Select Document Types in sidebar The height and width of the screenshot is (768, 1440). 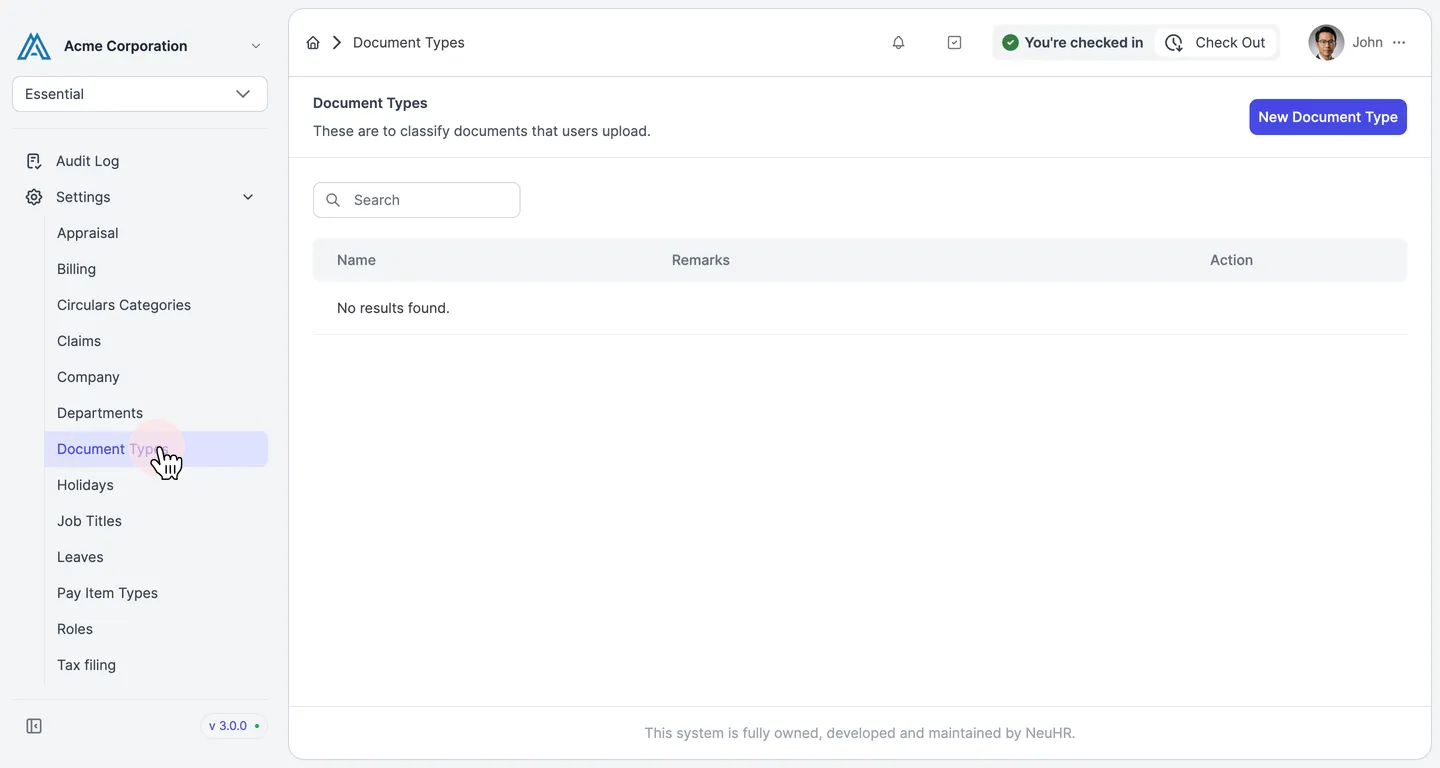tap(156, 449)
